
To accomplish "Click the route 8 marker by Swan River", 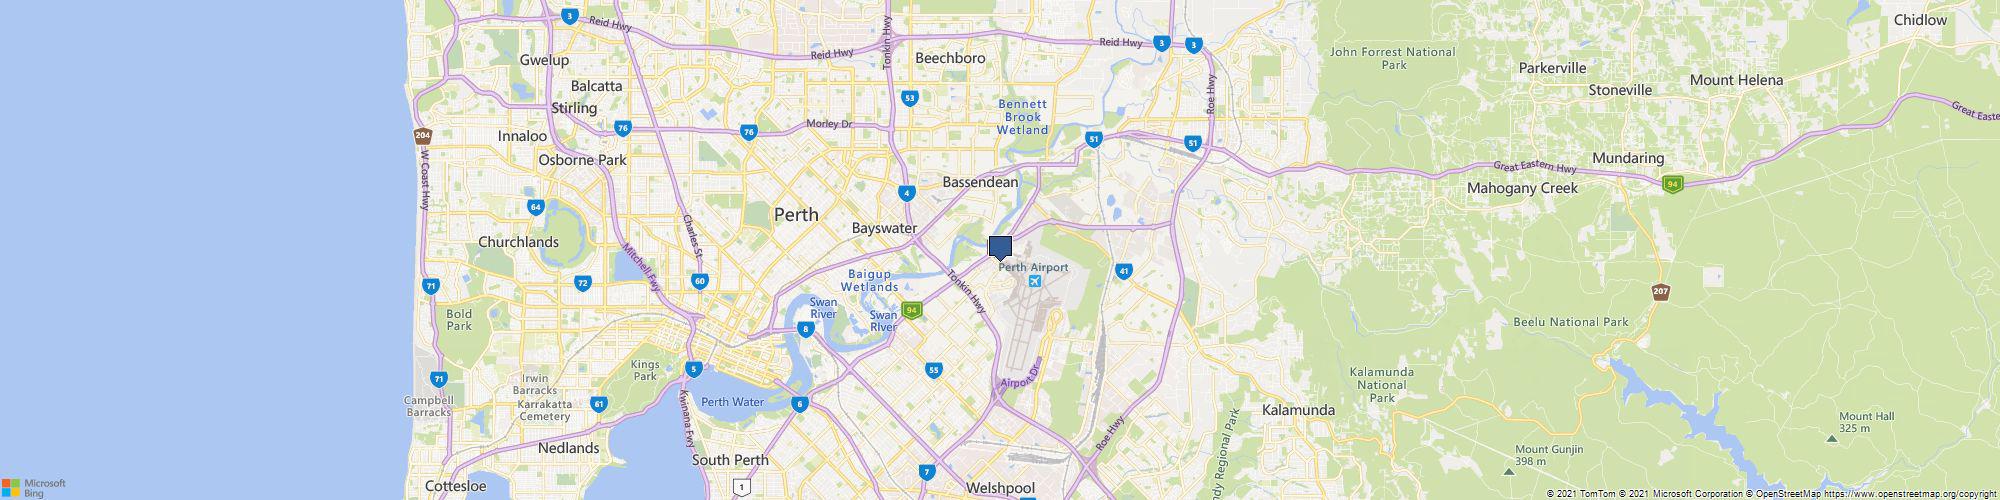I will (x=805, y=329).
